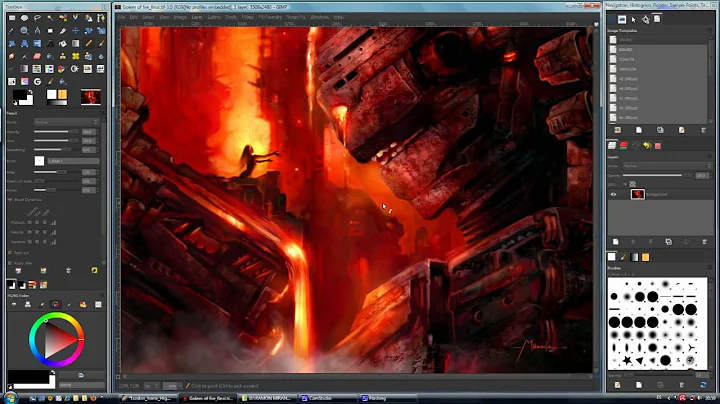720x404 pixels.
Task: Select the Blur droplet tool
Action: pyautogui.click(x=101, y=56)
